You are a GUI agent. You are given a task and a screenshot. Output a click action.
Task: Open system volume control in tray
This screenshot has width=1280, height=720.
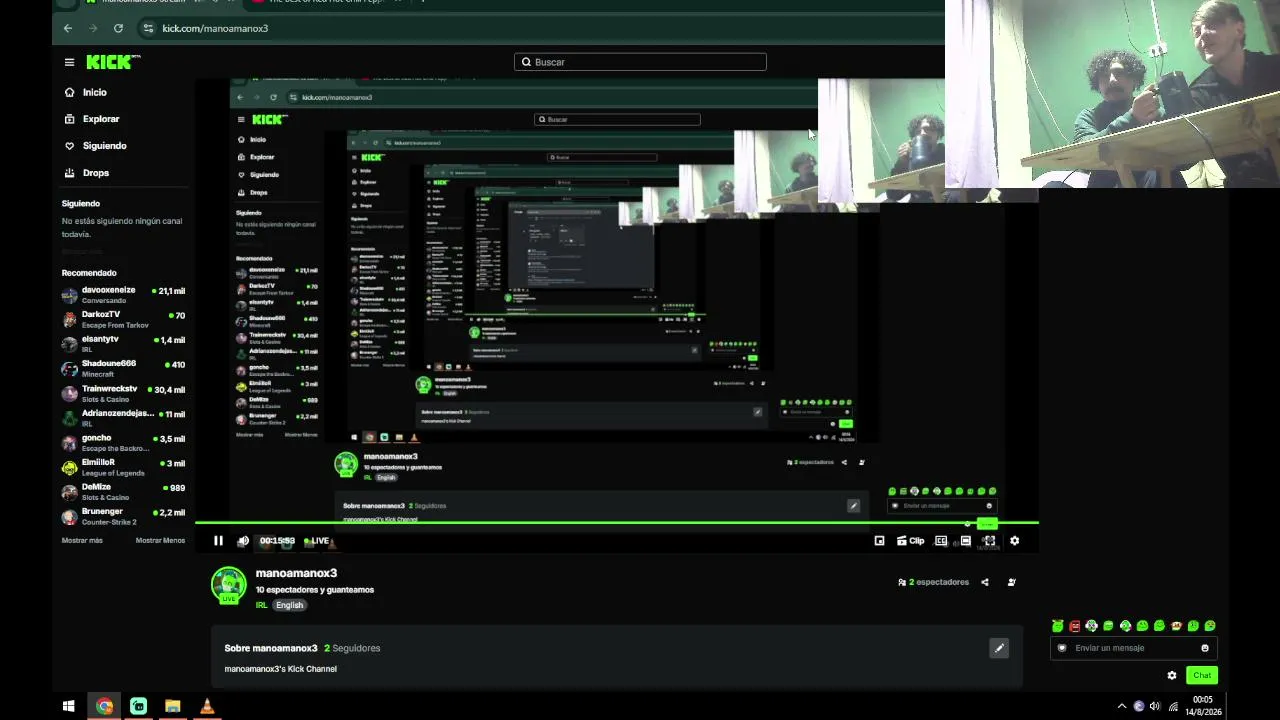[1155, 706]
